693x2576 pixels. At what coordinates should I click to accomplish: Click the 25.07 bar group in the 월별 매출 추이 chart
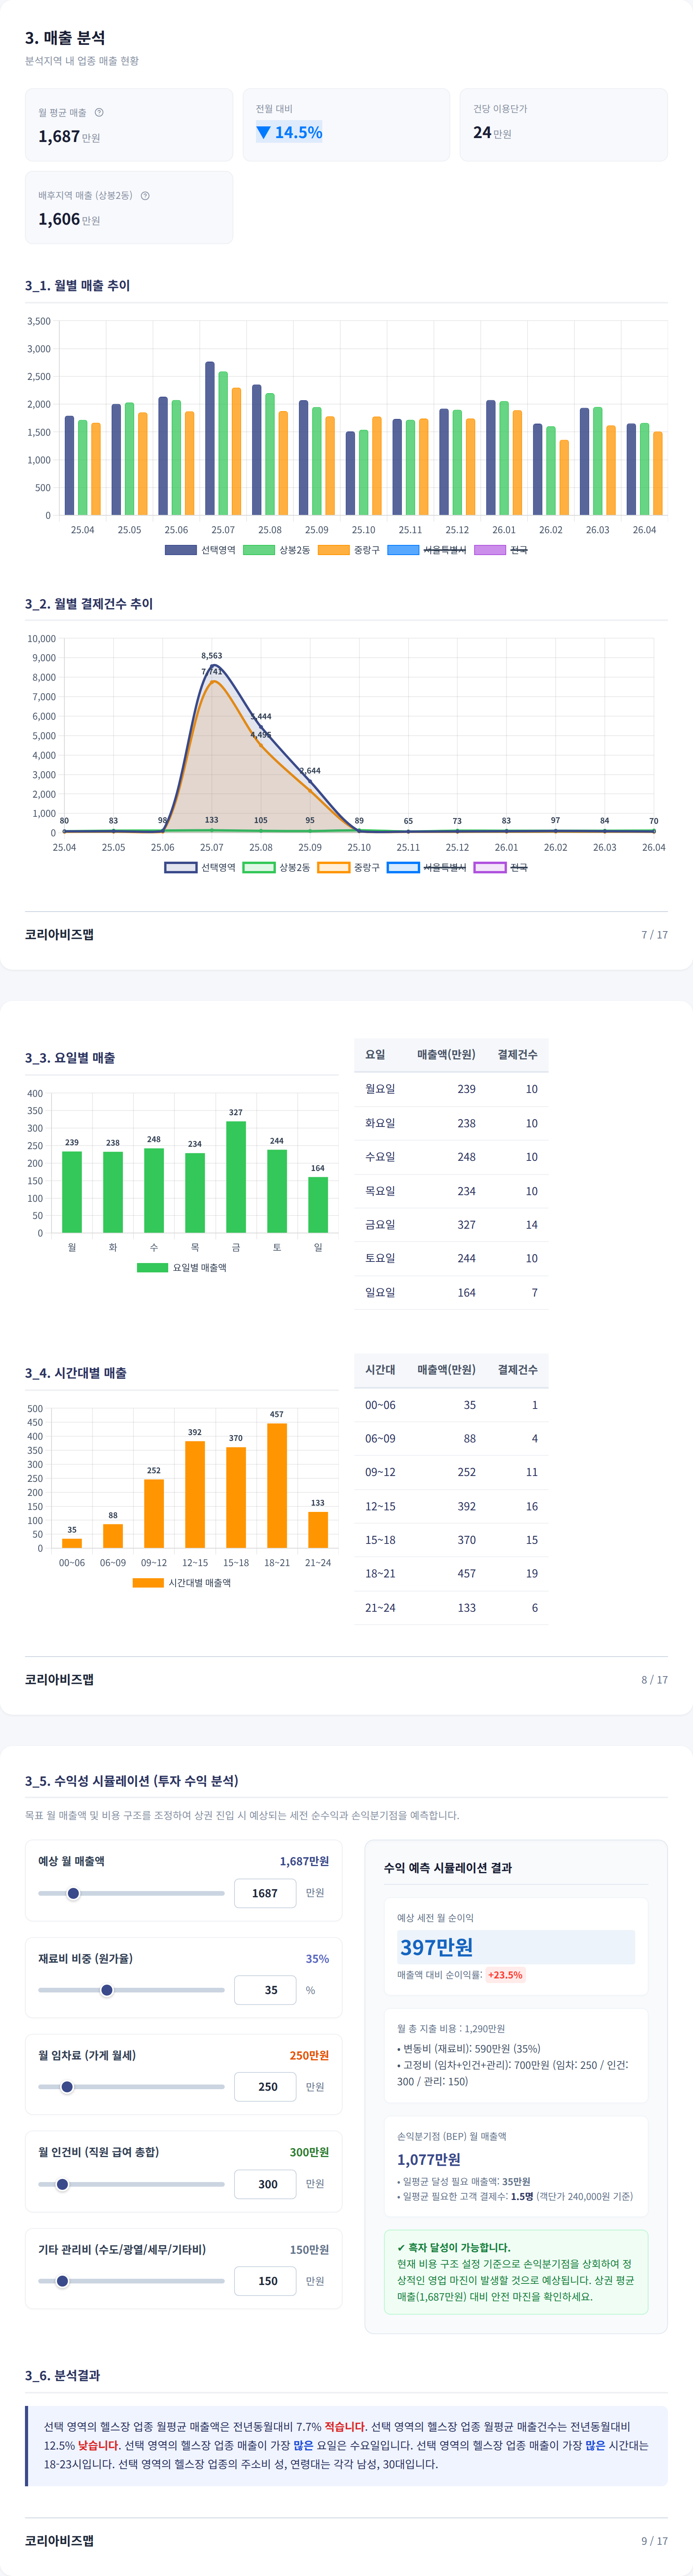point(223,438)
